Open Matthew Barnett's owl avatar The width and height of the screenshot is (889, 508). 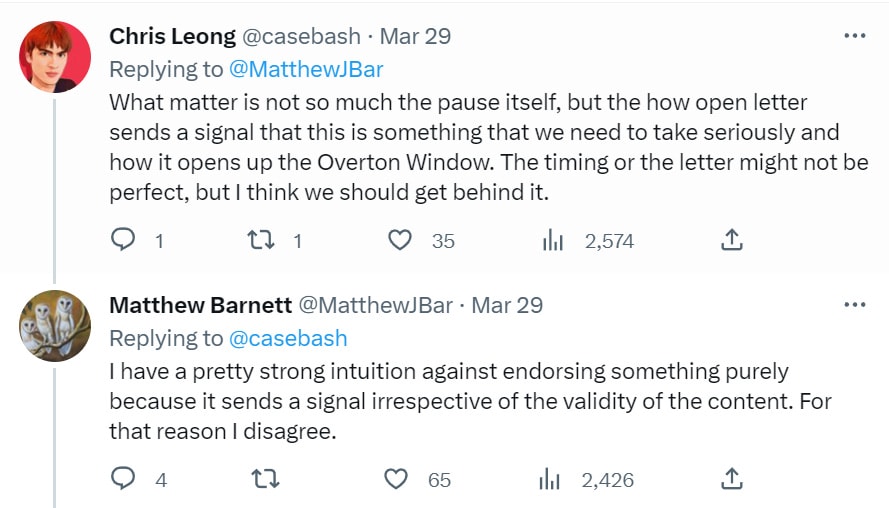pyautogui.click(x=55, y=326)
